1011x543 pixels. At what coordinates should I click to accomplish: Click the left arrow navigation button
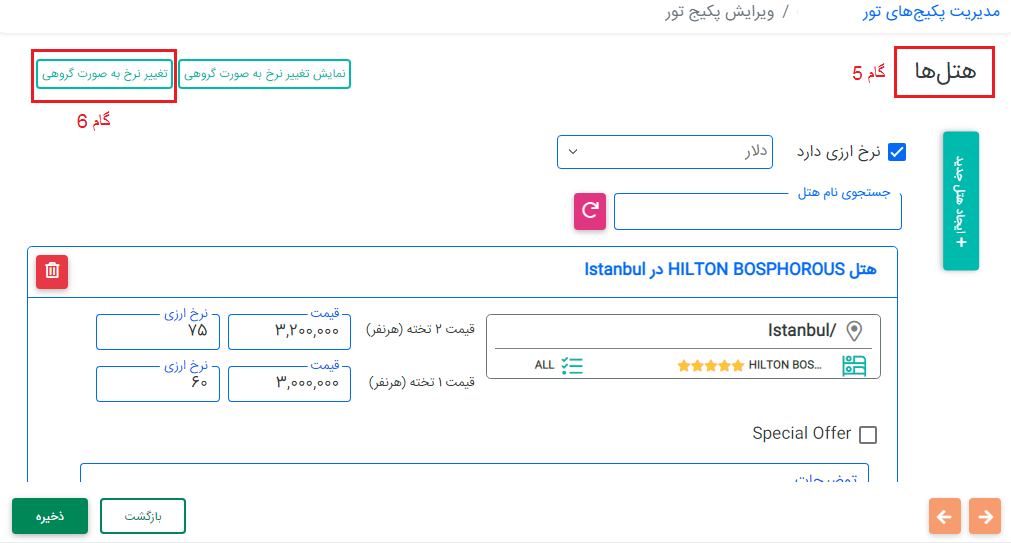[x=945, y=516]
